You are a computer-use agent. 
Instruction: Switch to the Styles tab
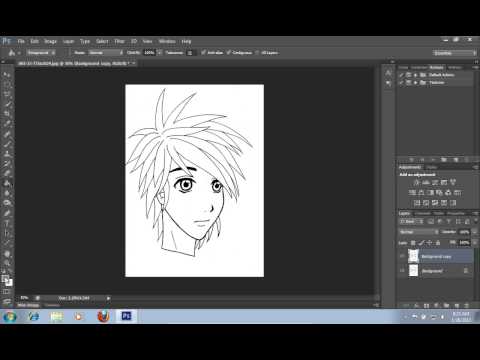click(x=432, y=167)
